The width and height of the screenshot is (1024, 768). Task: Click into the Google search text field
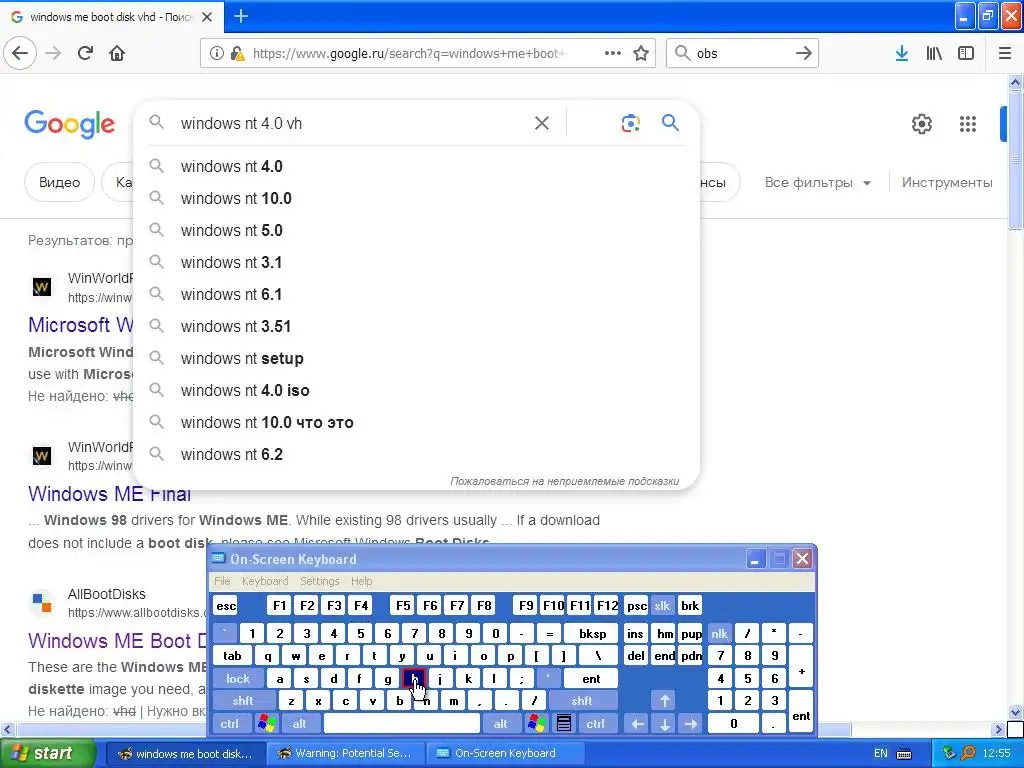pyautogui.click(x=353, y=123)
